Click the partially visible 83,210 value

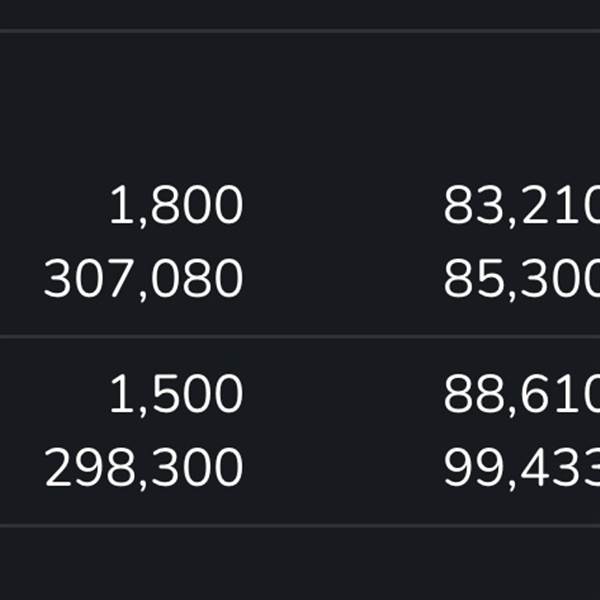click(x=520, y=207)
